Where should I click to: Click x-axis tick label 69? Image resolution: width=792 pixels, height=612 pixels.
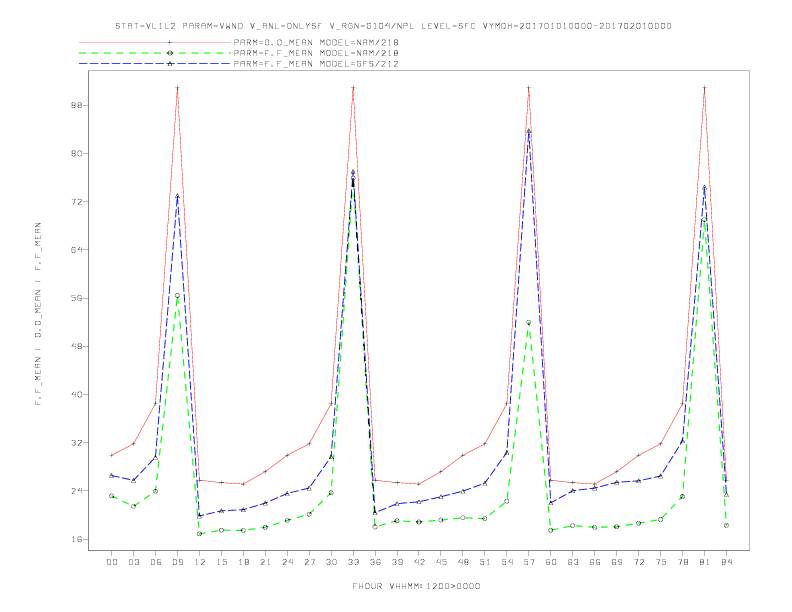pyautogui.click(x=617, y=562)
